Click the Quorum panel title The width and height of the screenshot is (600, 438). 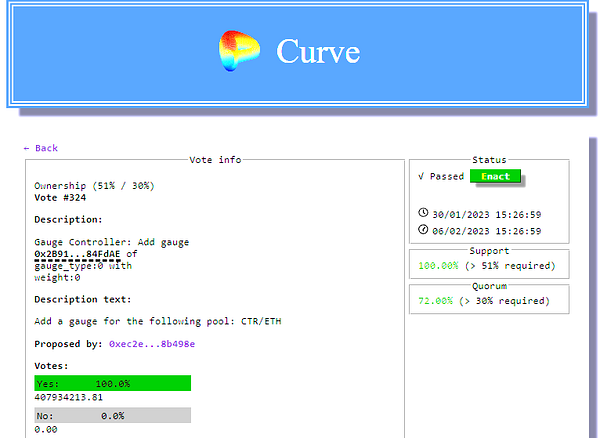point(489,286)
